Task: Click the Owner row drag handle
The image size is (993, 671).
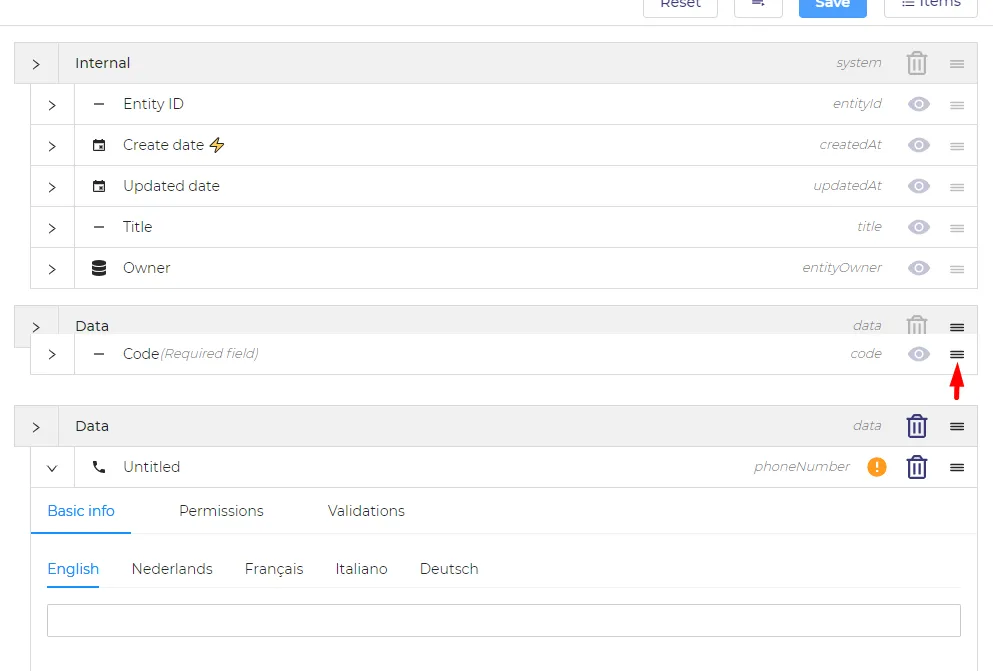Action: pyautogui.click(x=957, y=269)
